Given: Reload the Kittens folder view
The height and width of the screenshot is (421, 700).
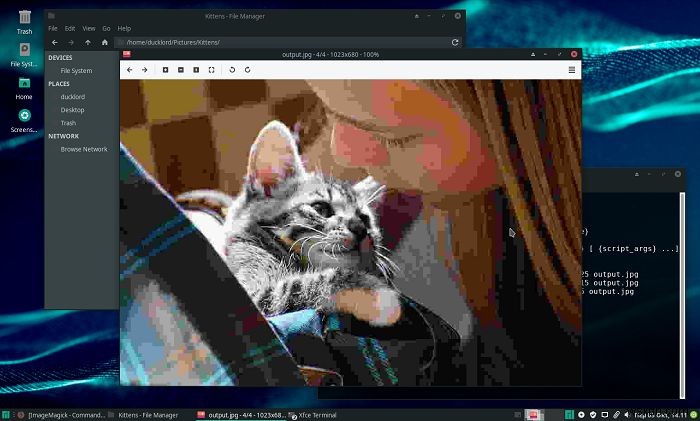Looking at the screenshot, I should [455, 42].
